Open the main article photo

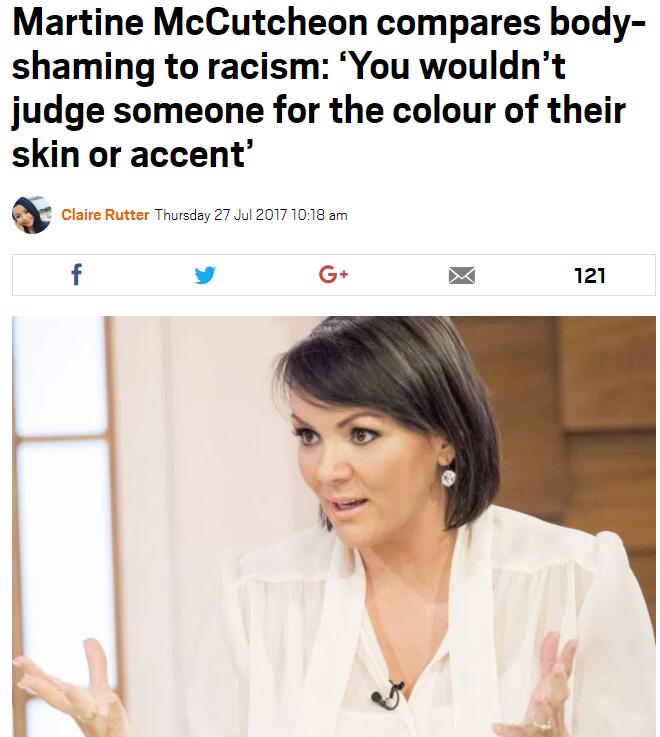click(x=334, y=526)
